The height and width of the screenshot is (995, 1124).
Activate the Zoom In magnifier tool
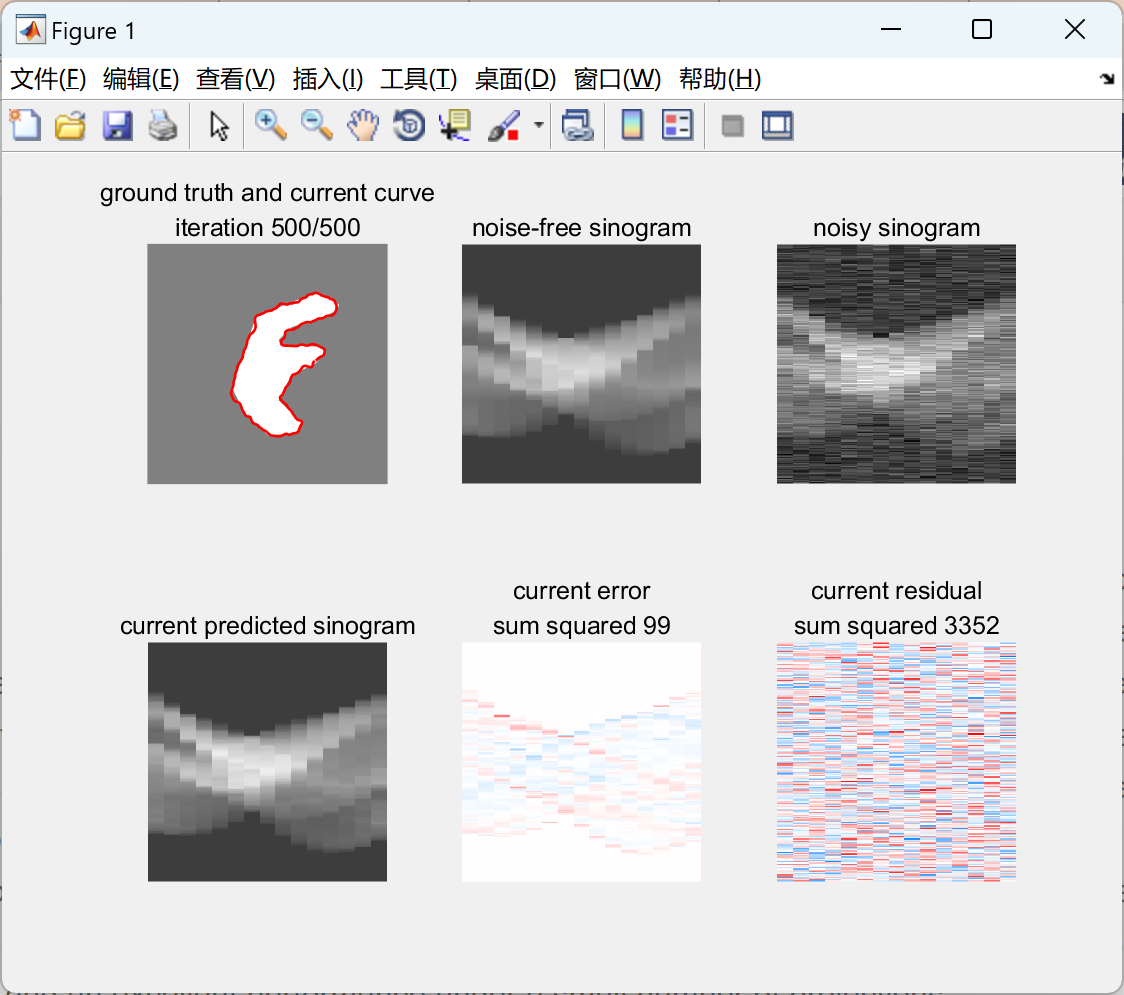[271, 125]
